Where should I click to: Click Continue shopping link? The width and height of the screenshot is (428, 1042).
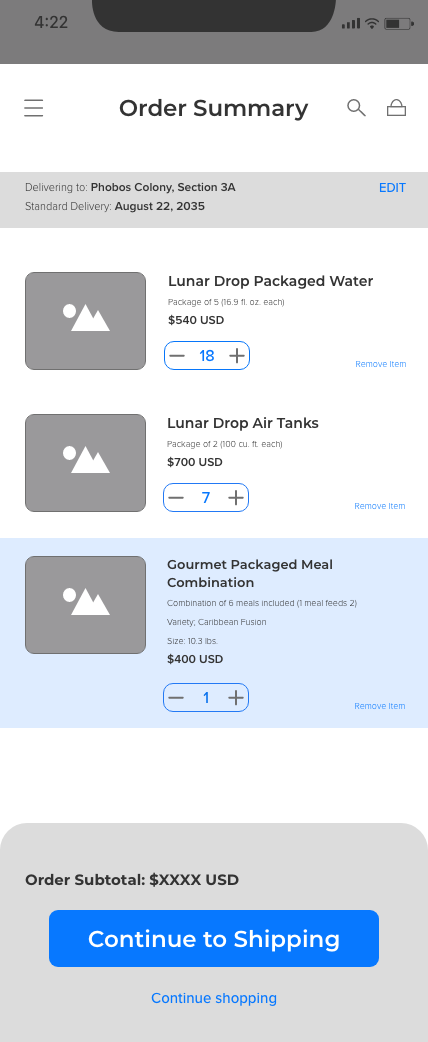point(214,998)
